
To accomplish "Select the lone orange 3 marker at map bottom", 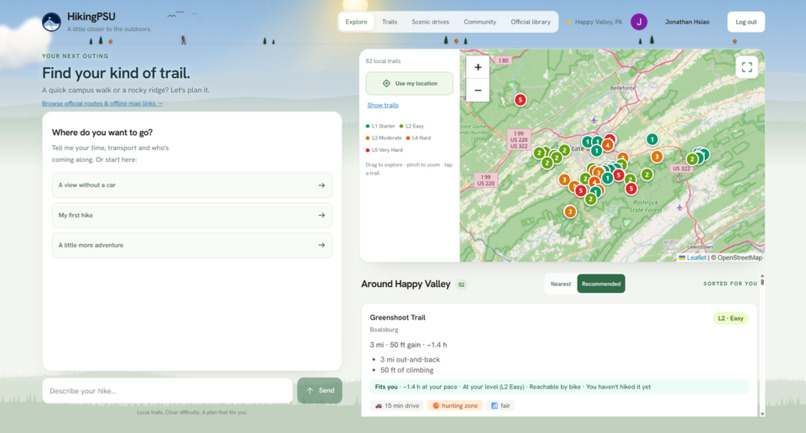I will point(570,211).
